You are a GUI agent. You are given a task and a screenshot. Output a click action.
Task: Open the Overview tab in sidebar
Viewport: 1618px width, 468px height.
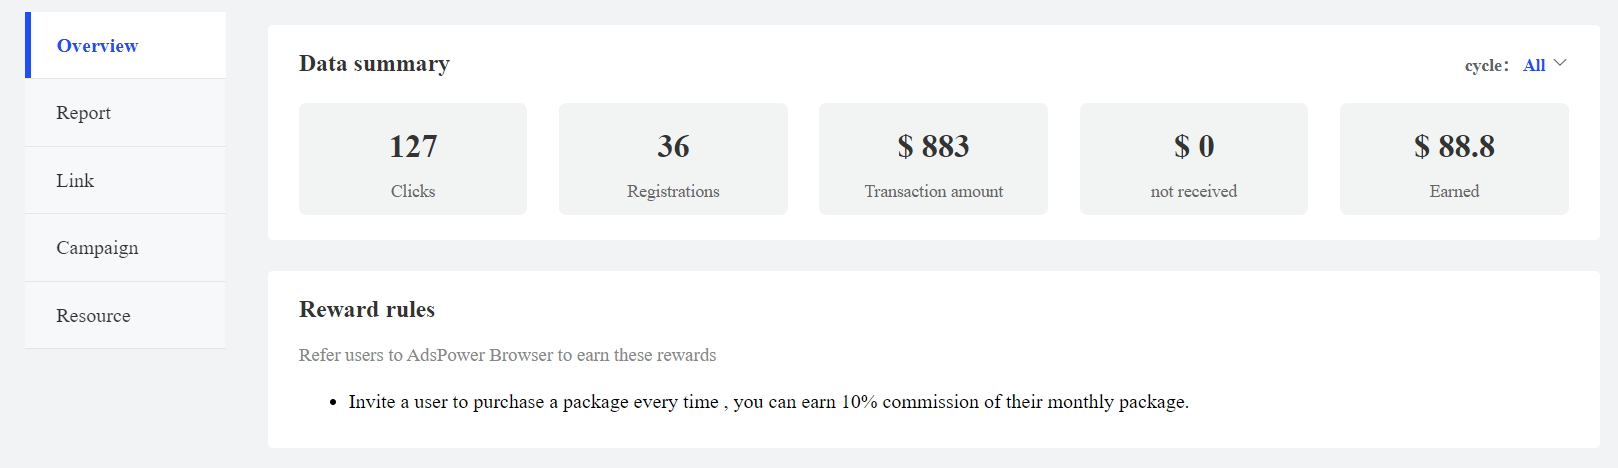click(x=126, y=45)
